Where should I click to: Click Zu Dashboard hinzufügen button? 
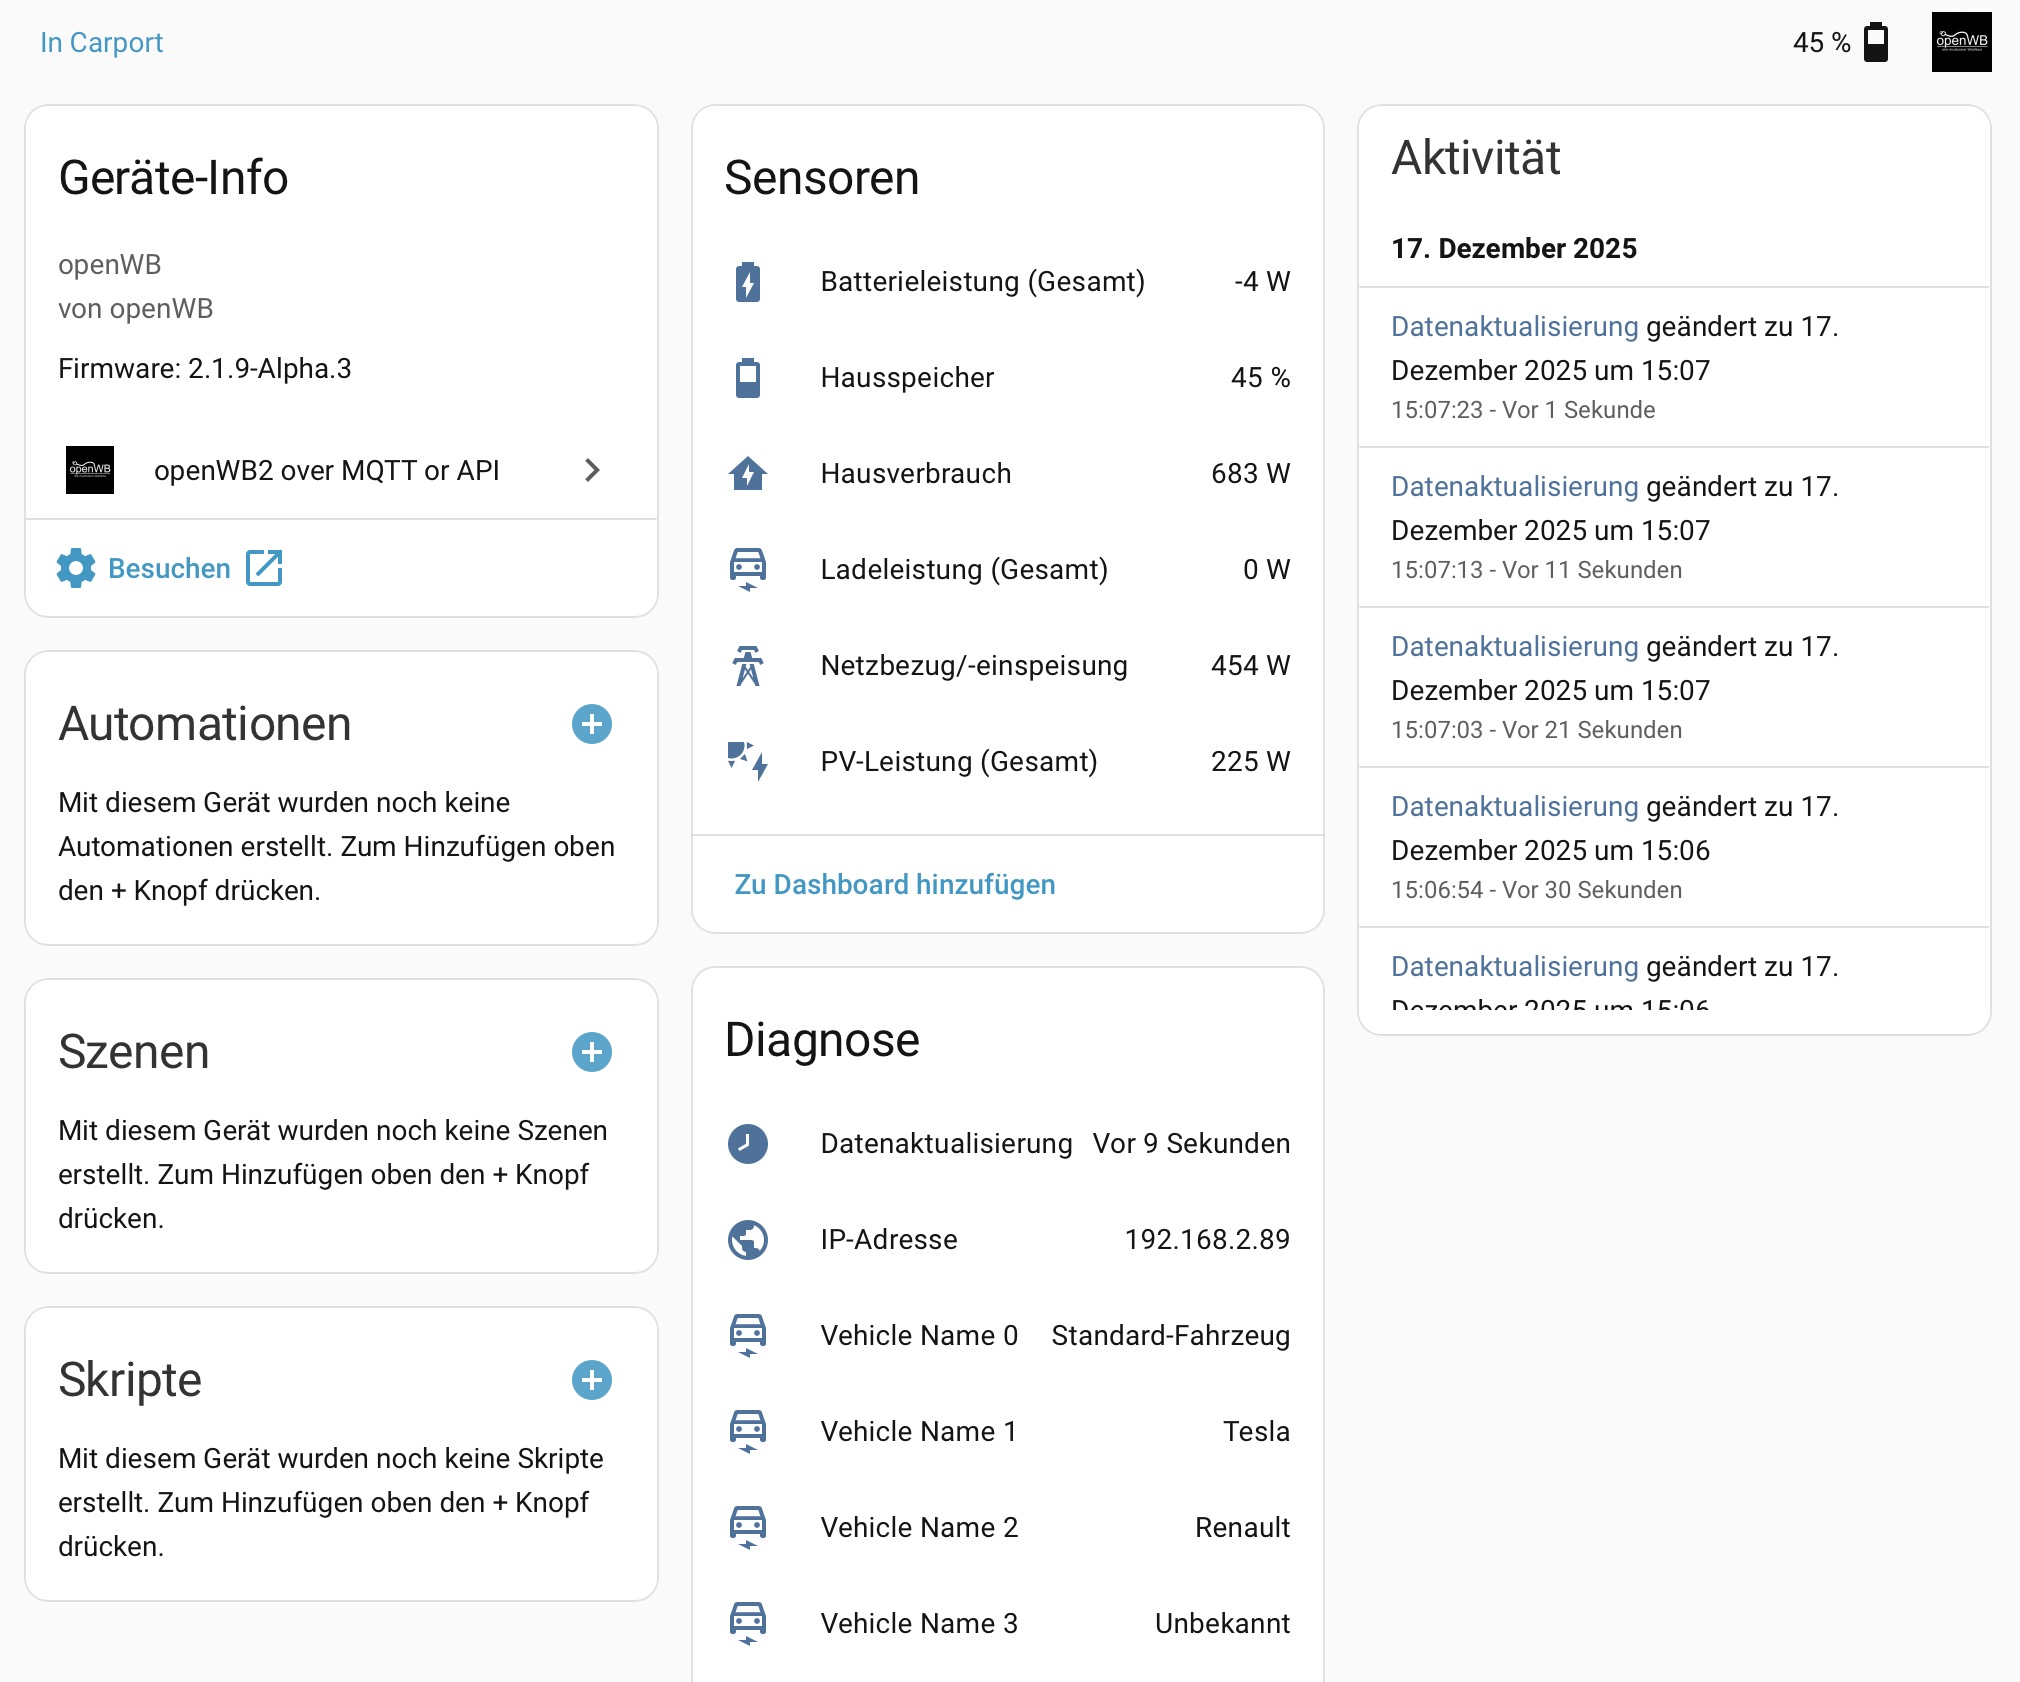[x=895, y=884]
